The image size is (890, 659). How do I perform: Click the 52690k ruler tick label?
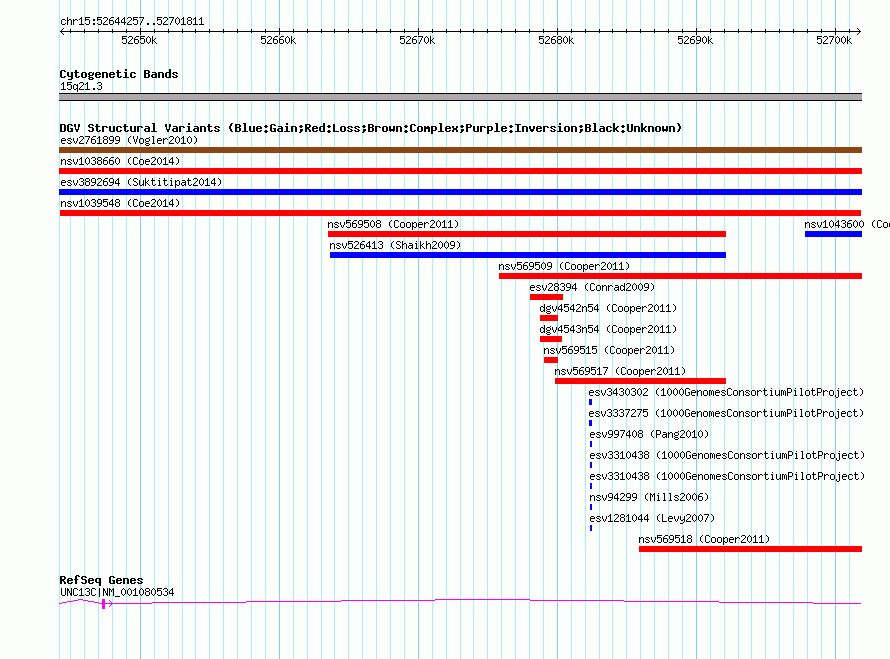[695, 40]
